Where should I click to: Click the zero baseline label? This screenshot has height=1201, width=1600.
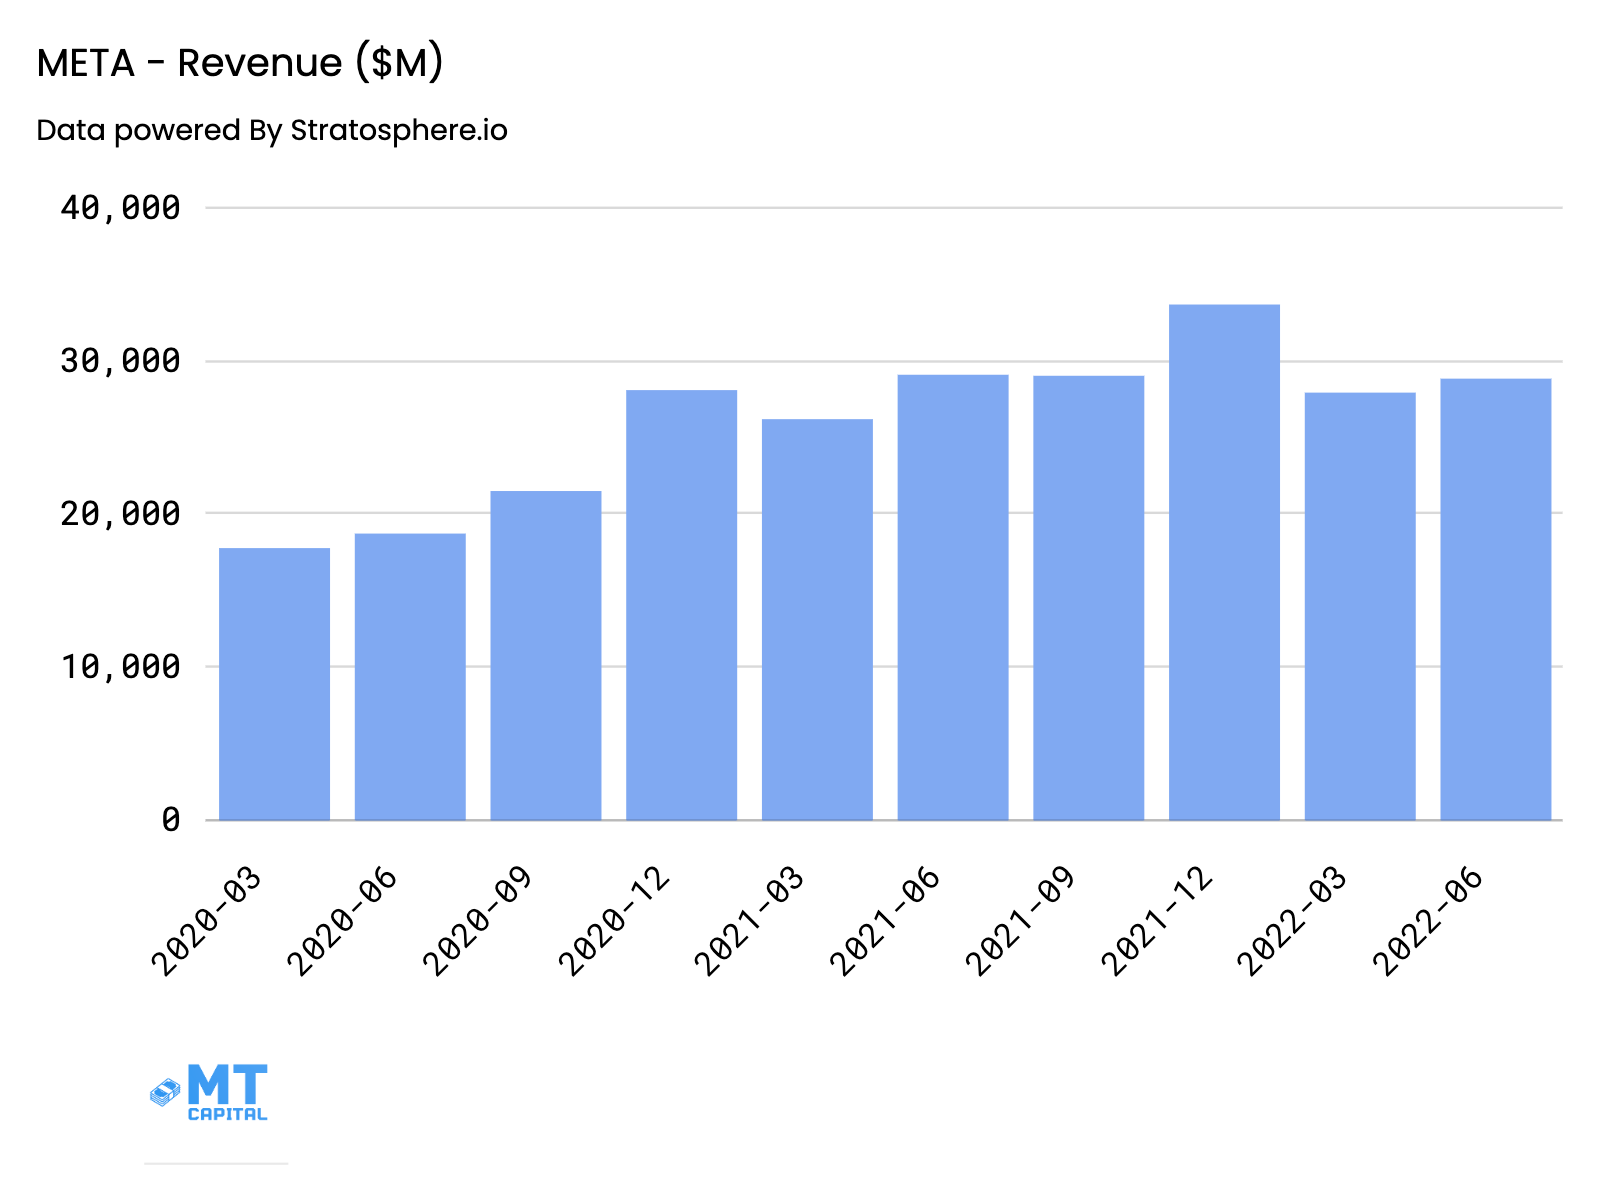(170, 819)
